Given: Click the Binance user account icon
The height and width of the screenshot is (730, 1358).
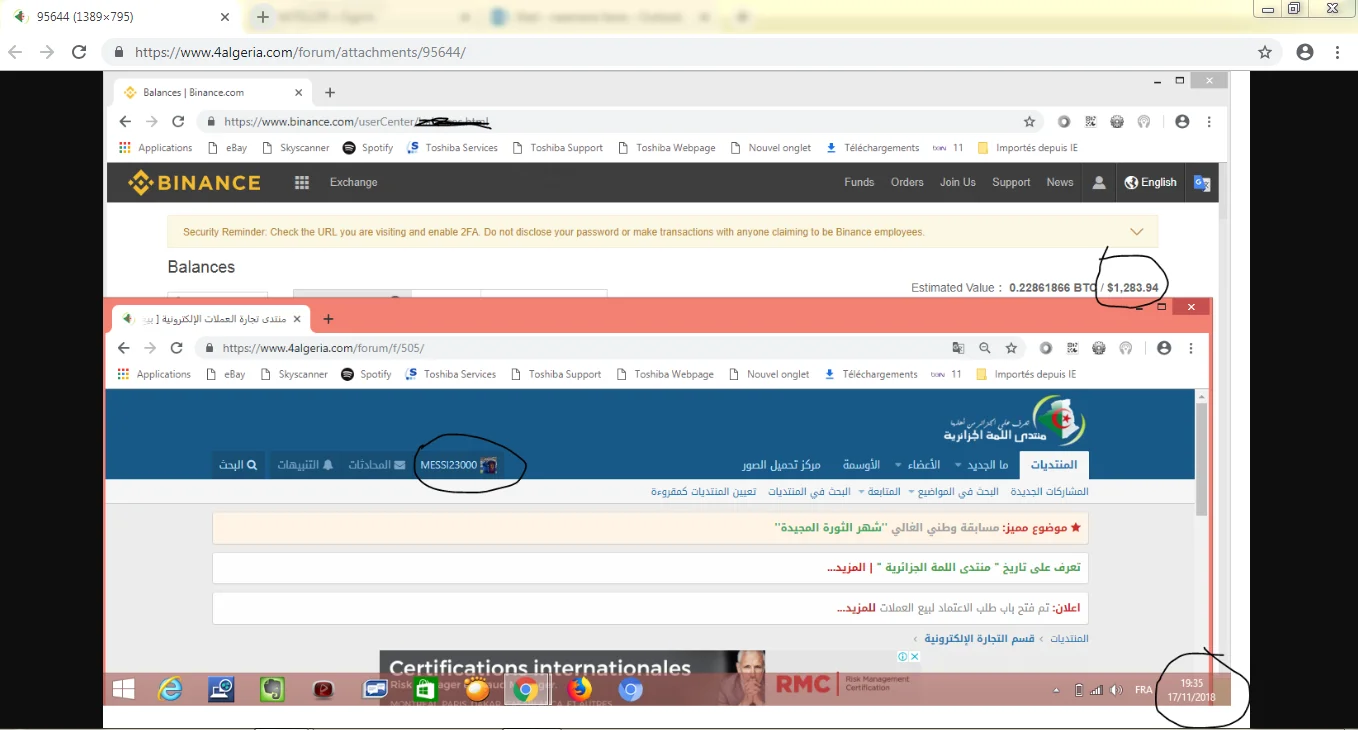Looking at the screenshot, I should [x=1099, y=182].
